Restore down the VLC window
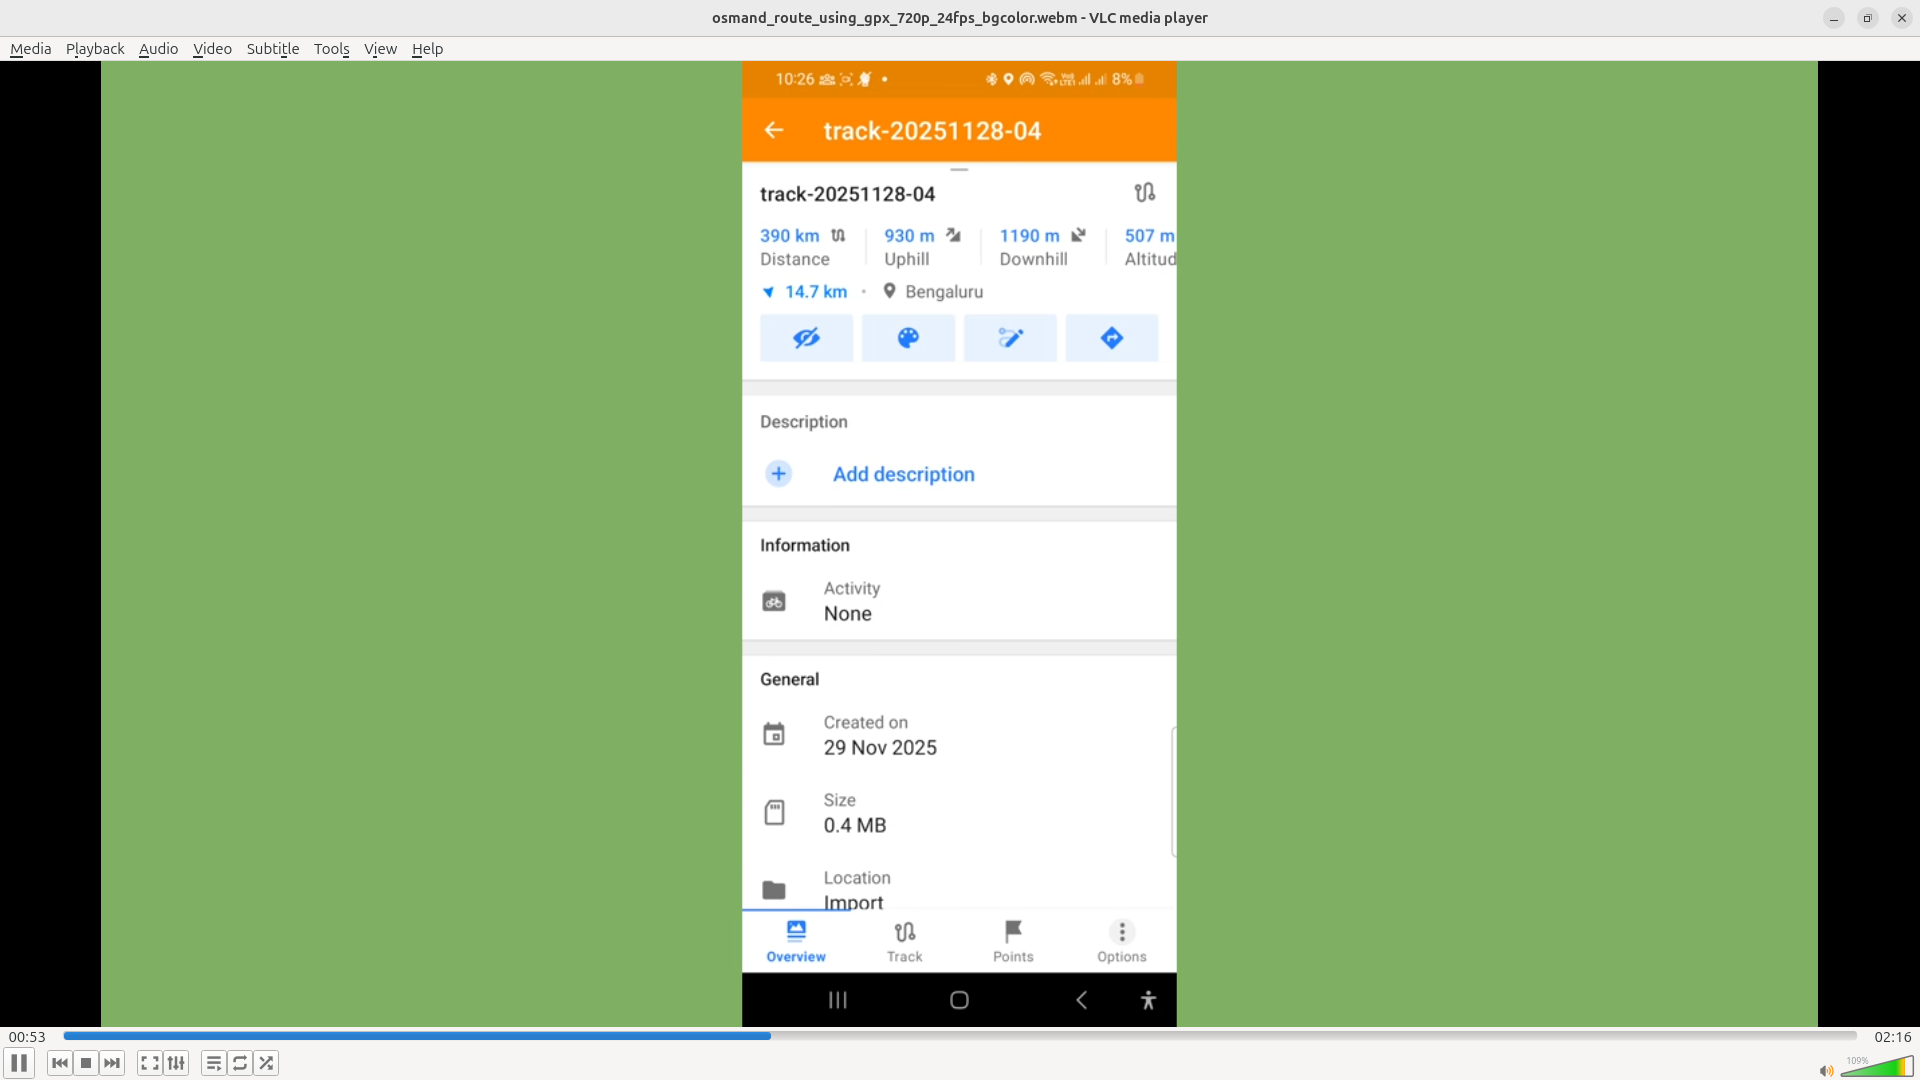The image size is (1920, 1080). [x=1867, y=18]
